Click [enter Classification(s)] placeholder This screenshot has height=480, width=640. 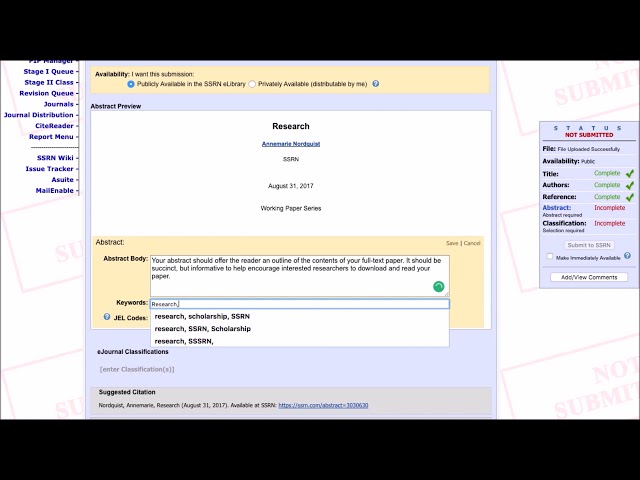coord(137,369)
